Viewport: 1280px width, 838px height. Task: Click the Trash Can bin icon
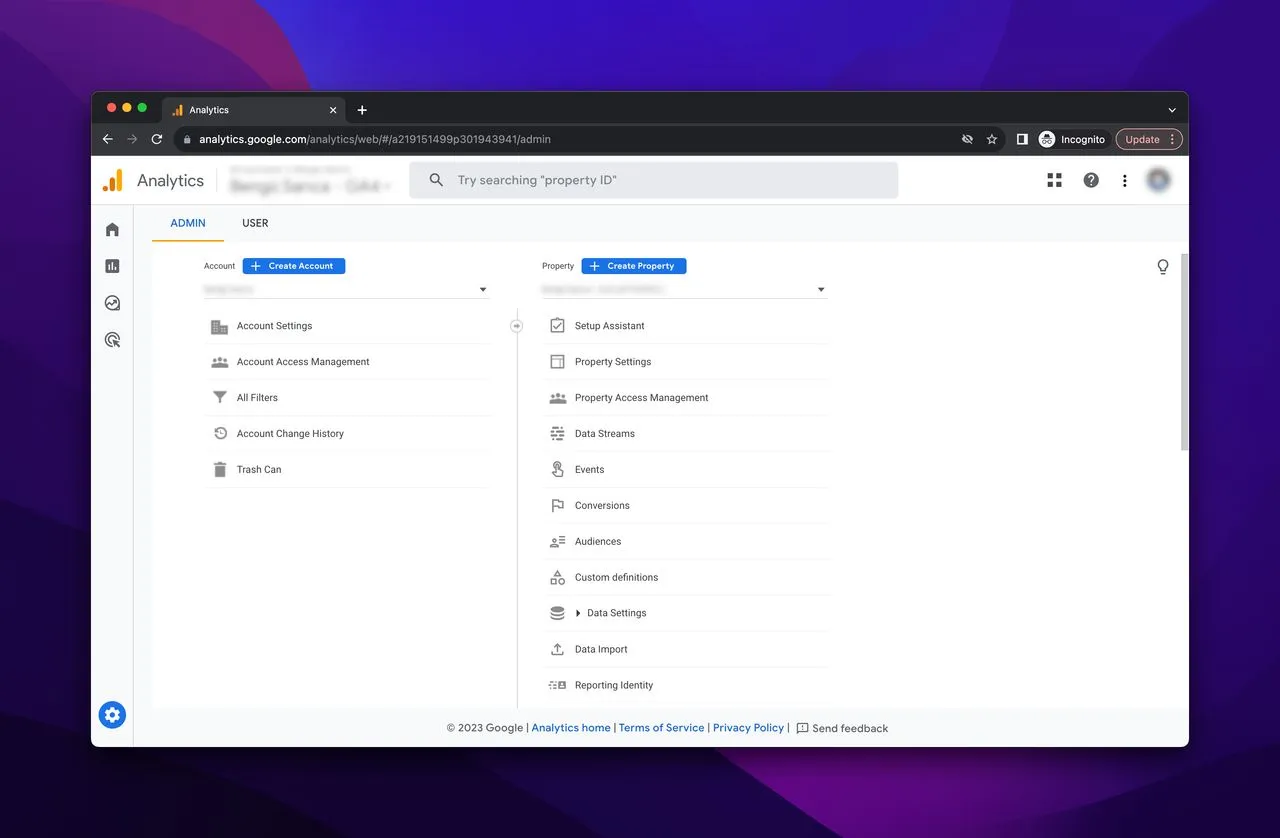tap(220, 470)
